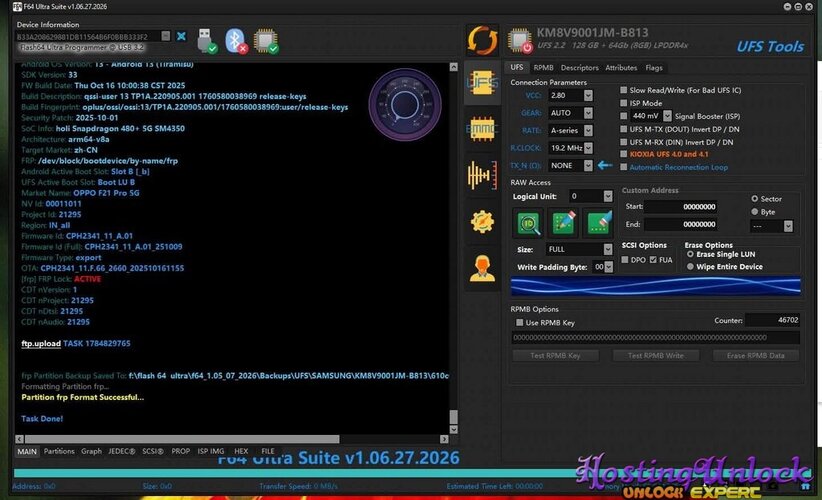
Task: Toggle UFS M-RX (DIN) Invert checkbox
Action: [x=623, y=142]
